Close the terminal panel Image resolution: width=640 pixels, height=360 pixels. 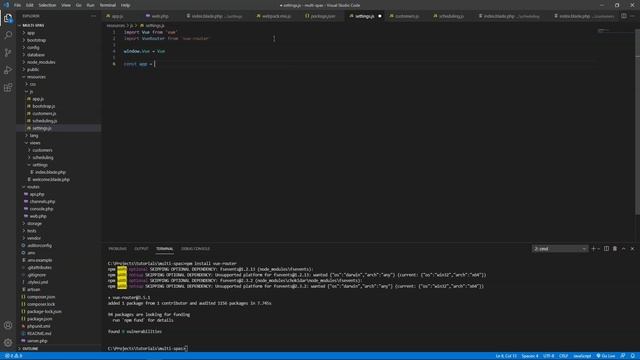pos(632,249)
